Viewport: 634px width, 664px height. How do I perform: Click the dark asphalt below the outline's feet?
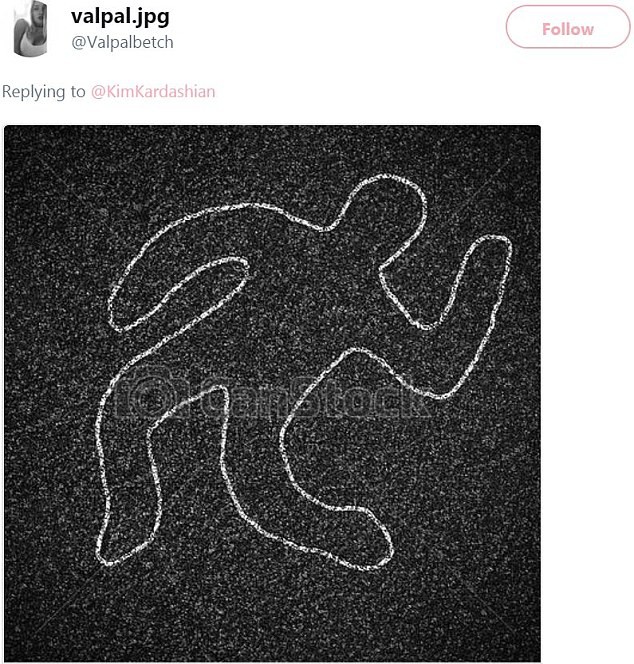tap(271, 614)
